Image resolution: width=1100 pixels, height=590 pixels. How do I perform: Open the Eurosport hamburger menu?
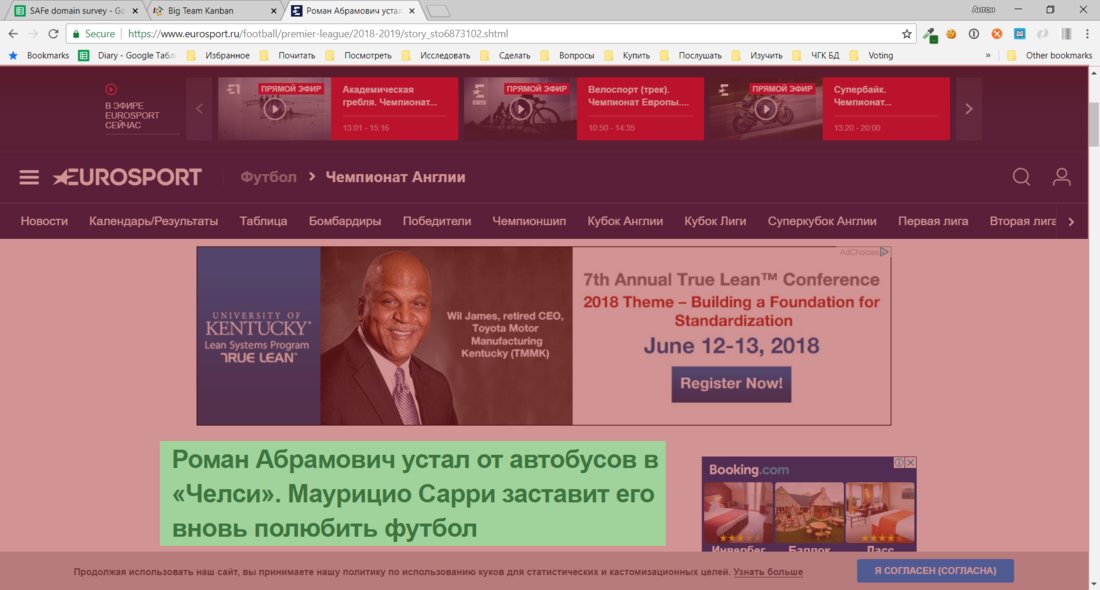(x=29, y=177)
